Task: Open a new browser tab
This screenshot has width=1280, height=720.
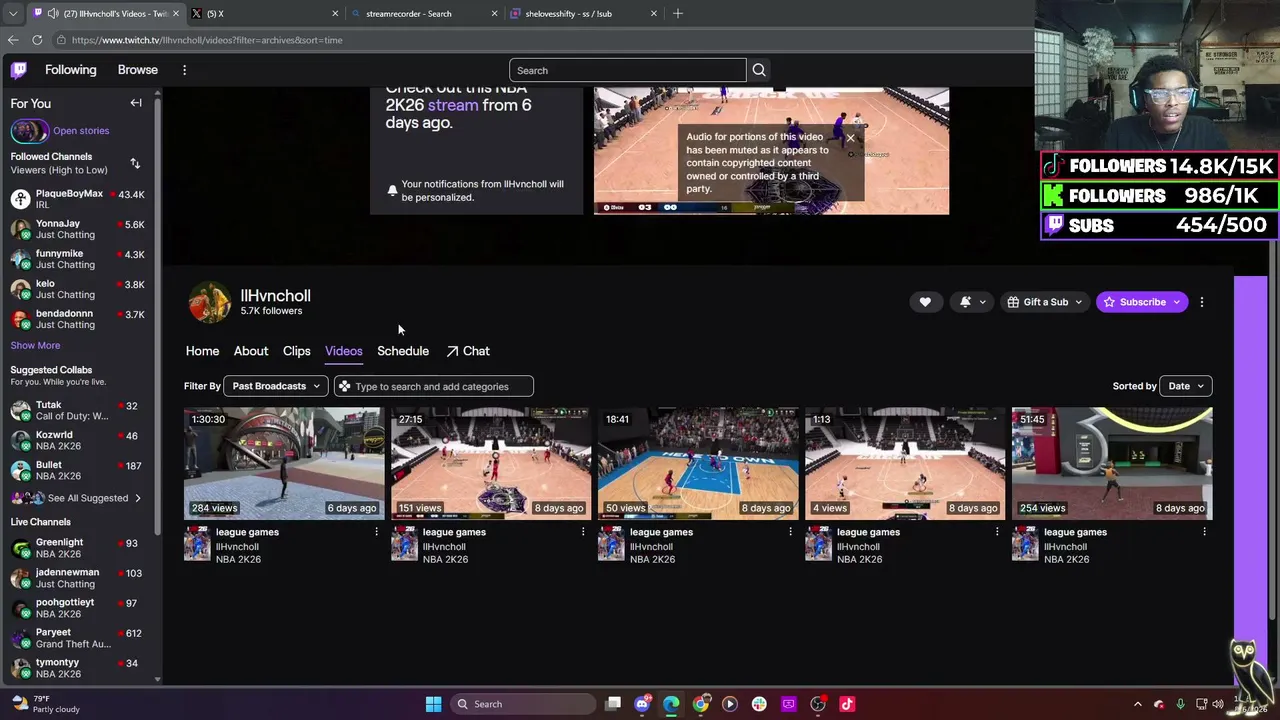Action: [678, 13]
